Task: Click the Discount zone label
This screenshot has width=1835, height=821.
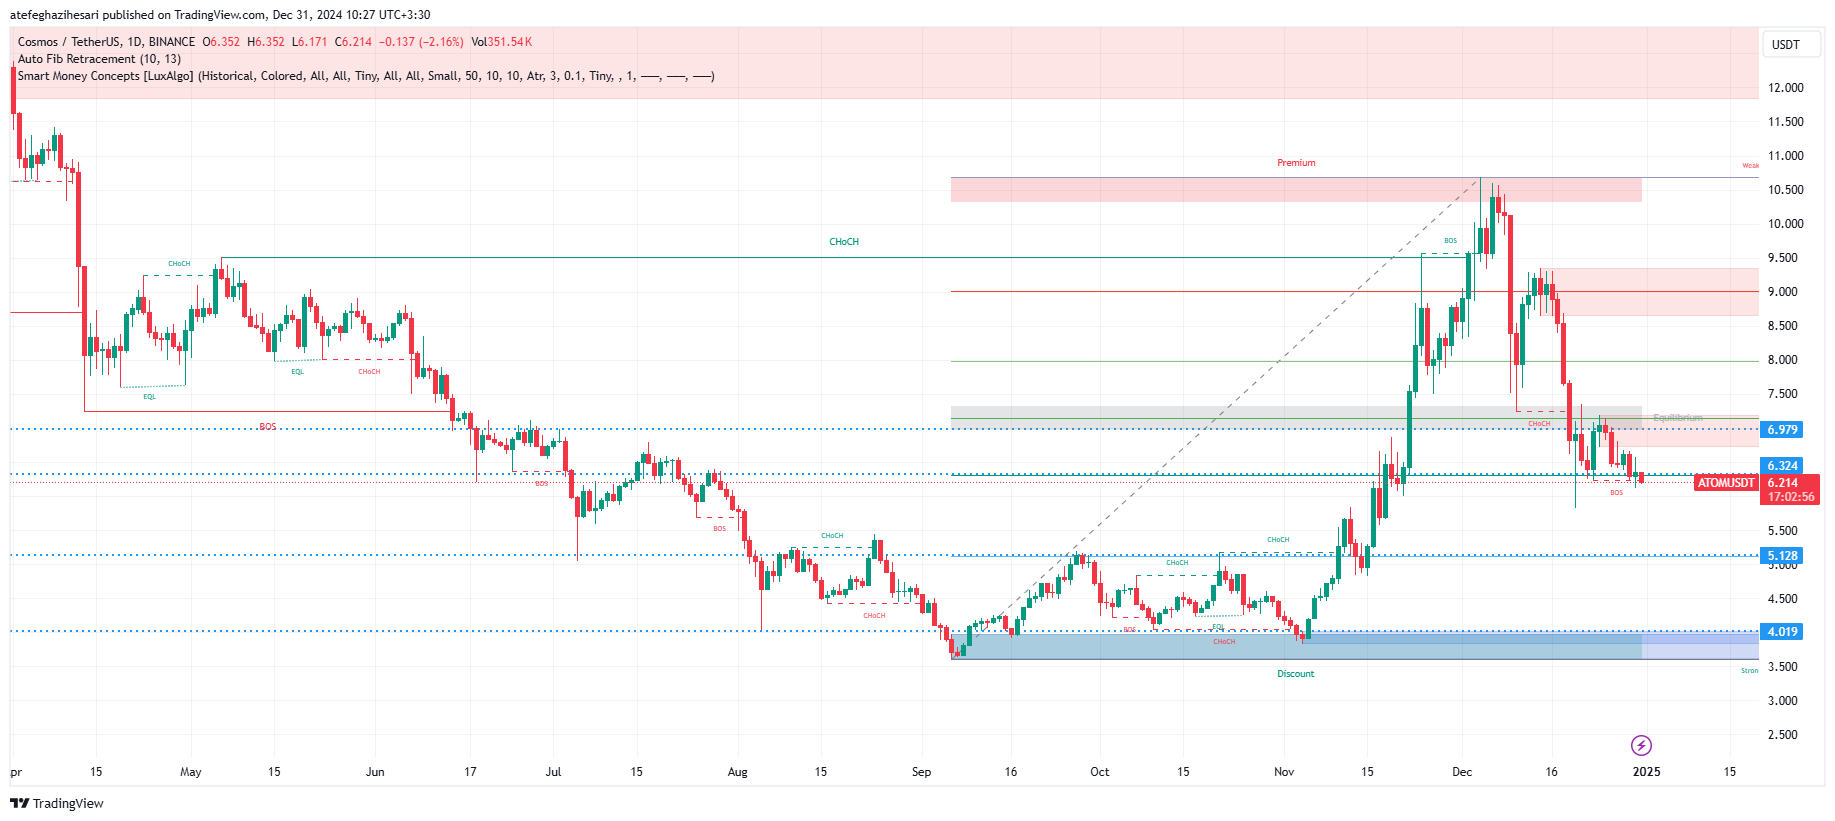Action: point(1296,674)
